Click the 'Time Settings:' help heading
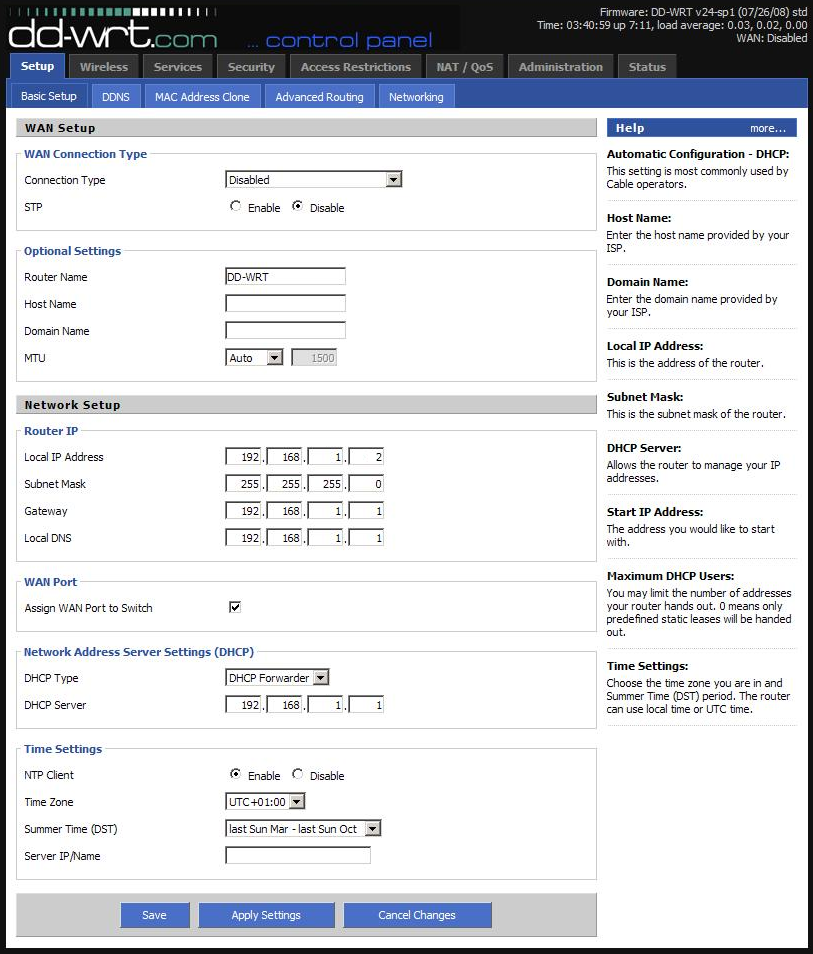Viewport: 813px width, 954px height. click(647, 666)
